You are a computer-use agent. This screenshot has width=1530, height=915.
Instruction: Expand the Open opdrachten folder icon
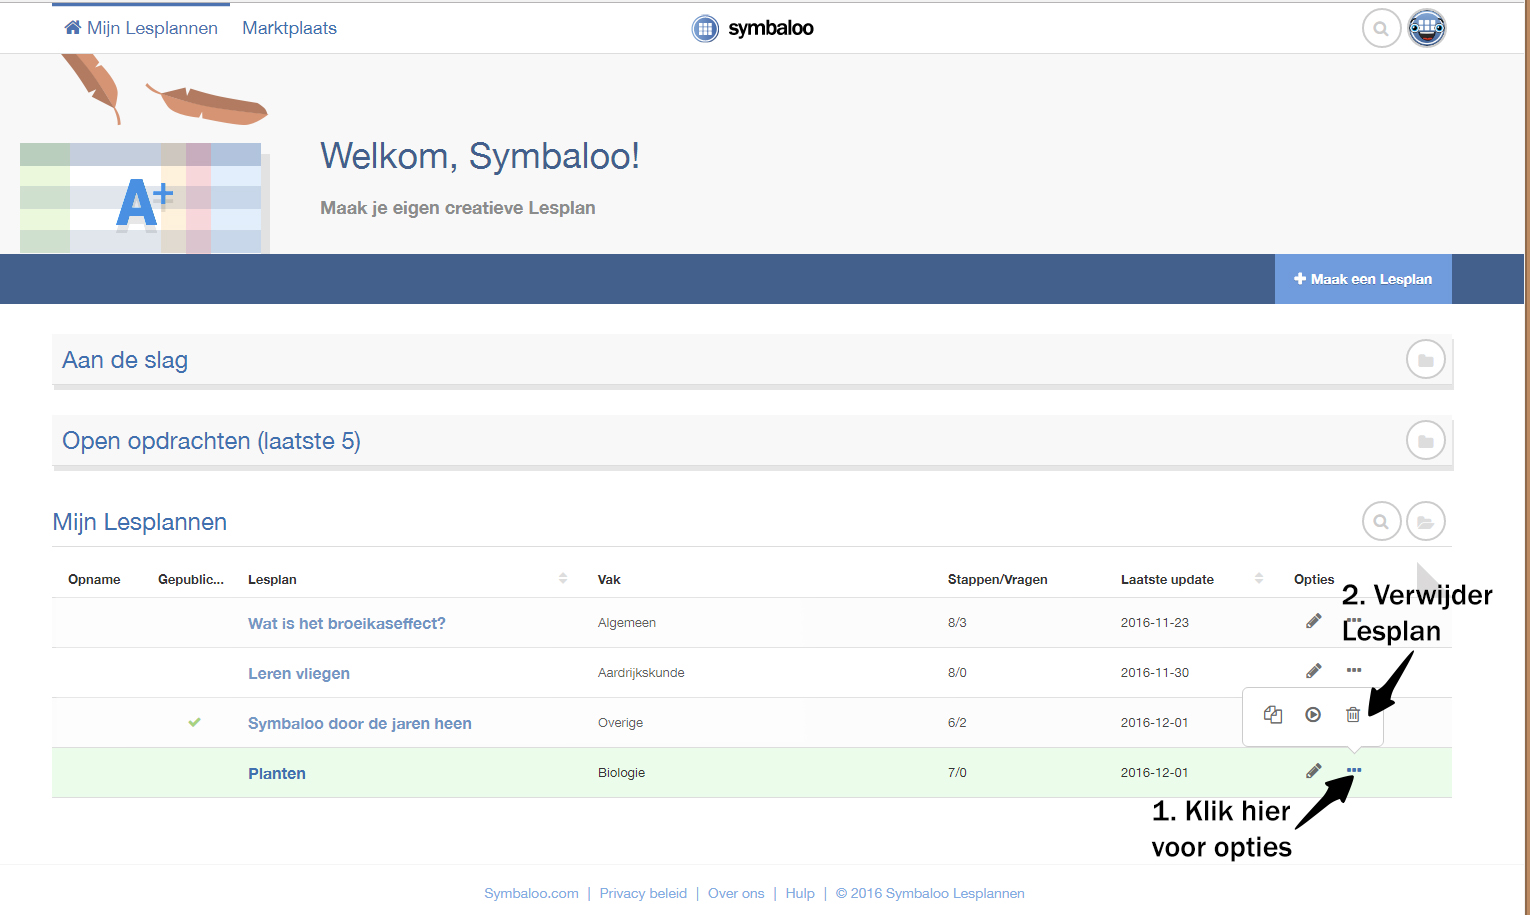tap(1426, 440)
